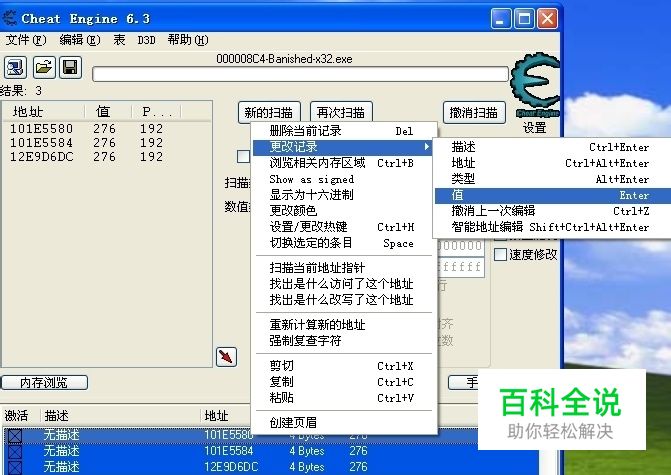Select 粘贴 from context menu
Screen dimensions: 671x475
pos(344,398)
